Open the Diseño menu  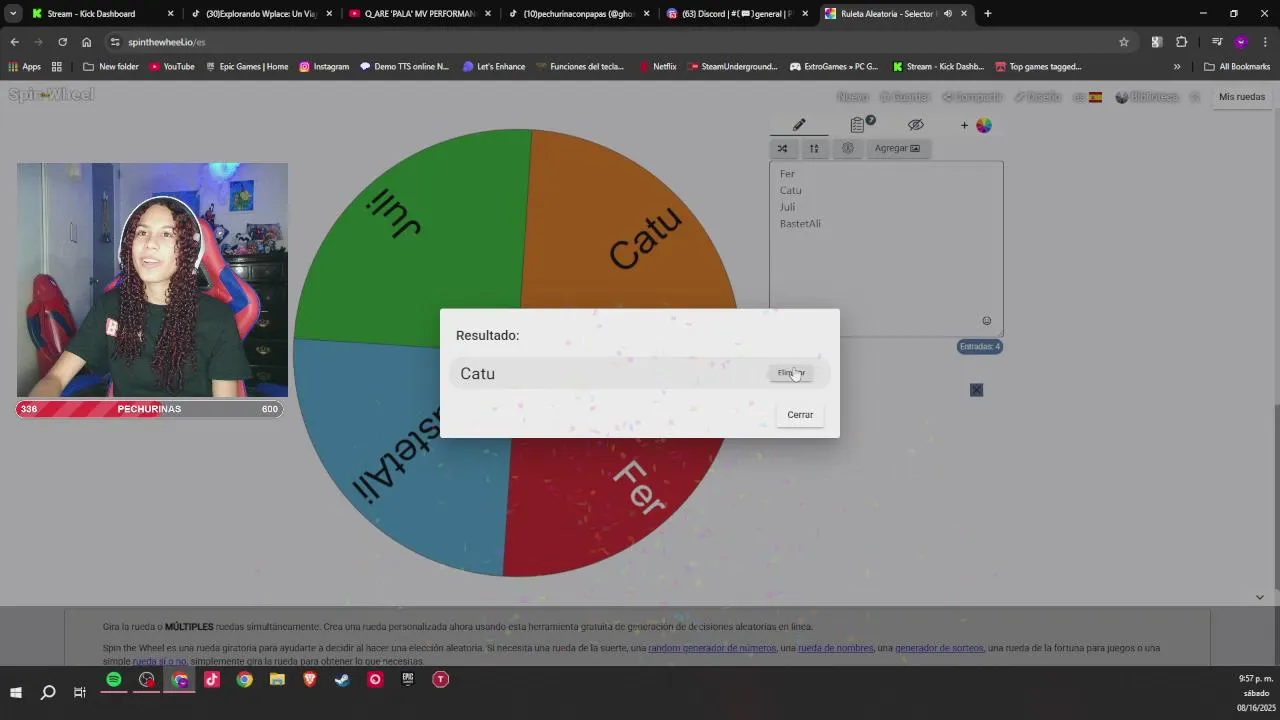coord(1037,97)
